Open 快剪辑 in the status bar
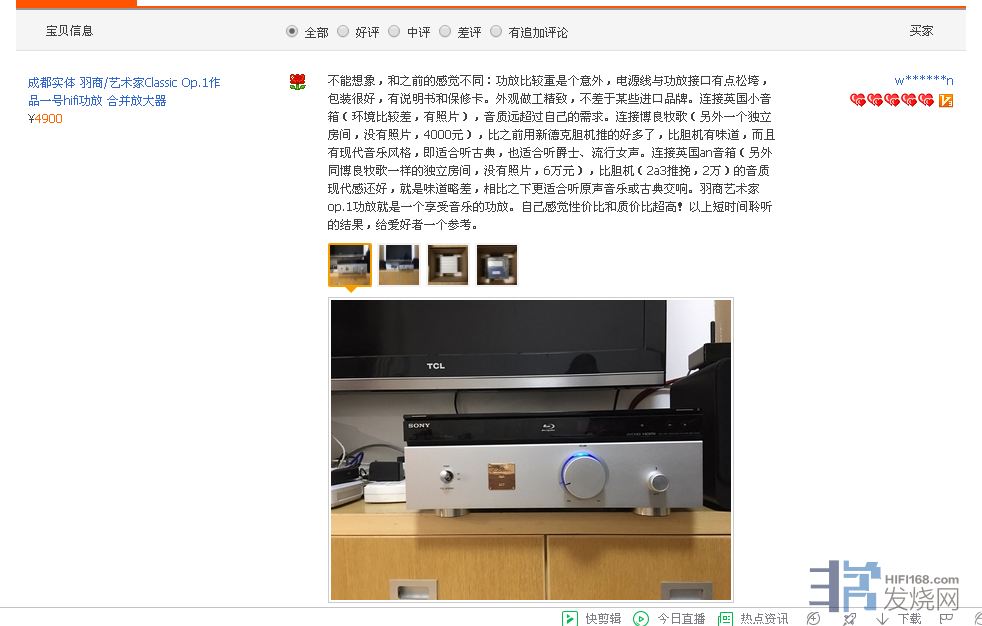Image resolution: width=982 pixels, height=626 pixels. (x=592, y=618)
